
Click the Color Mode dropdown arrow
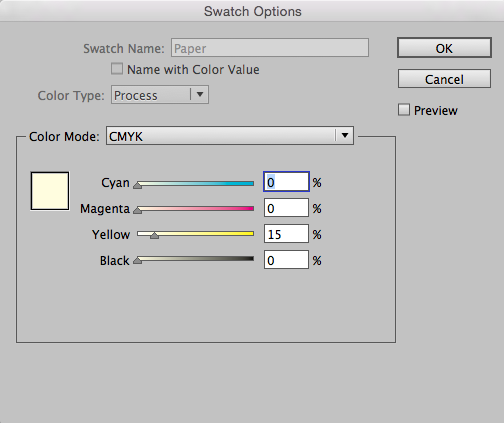point(345,135)
